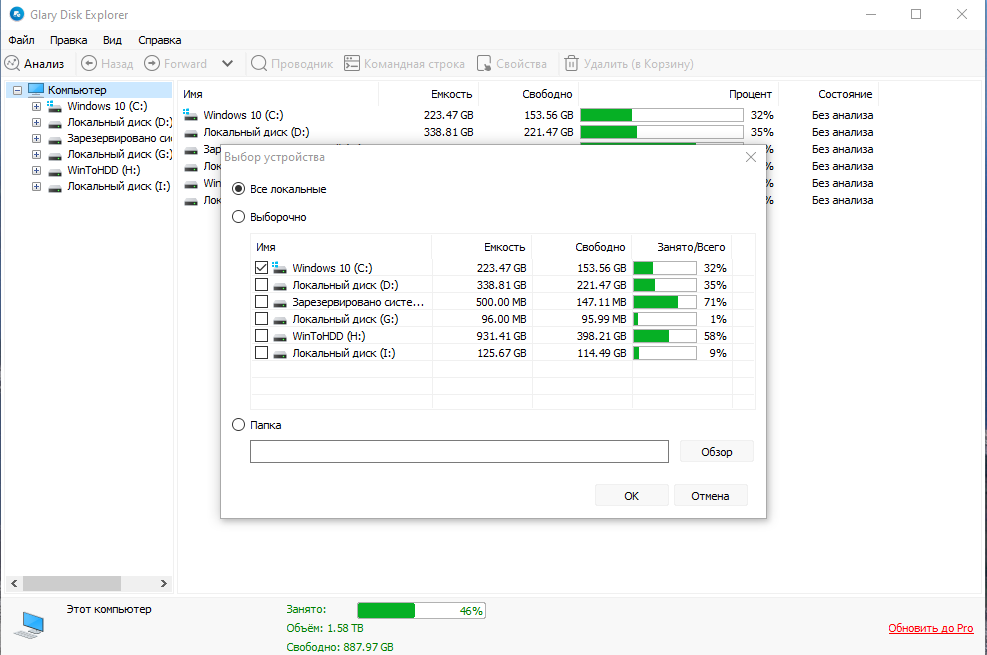The image size is (987, 655).
Task: Click the Компьютер monitor icon in tree
Action: pyautogui.click(x=37, y=89)
